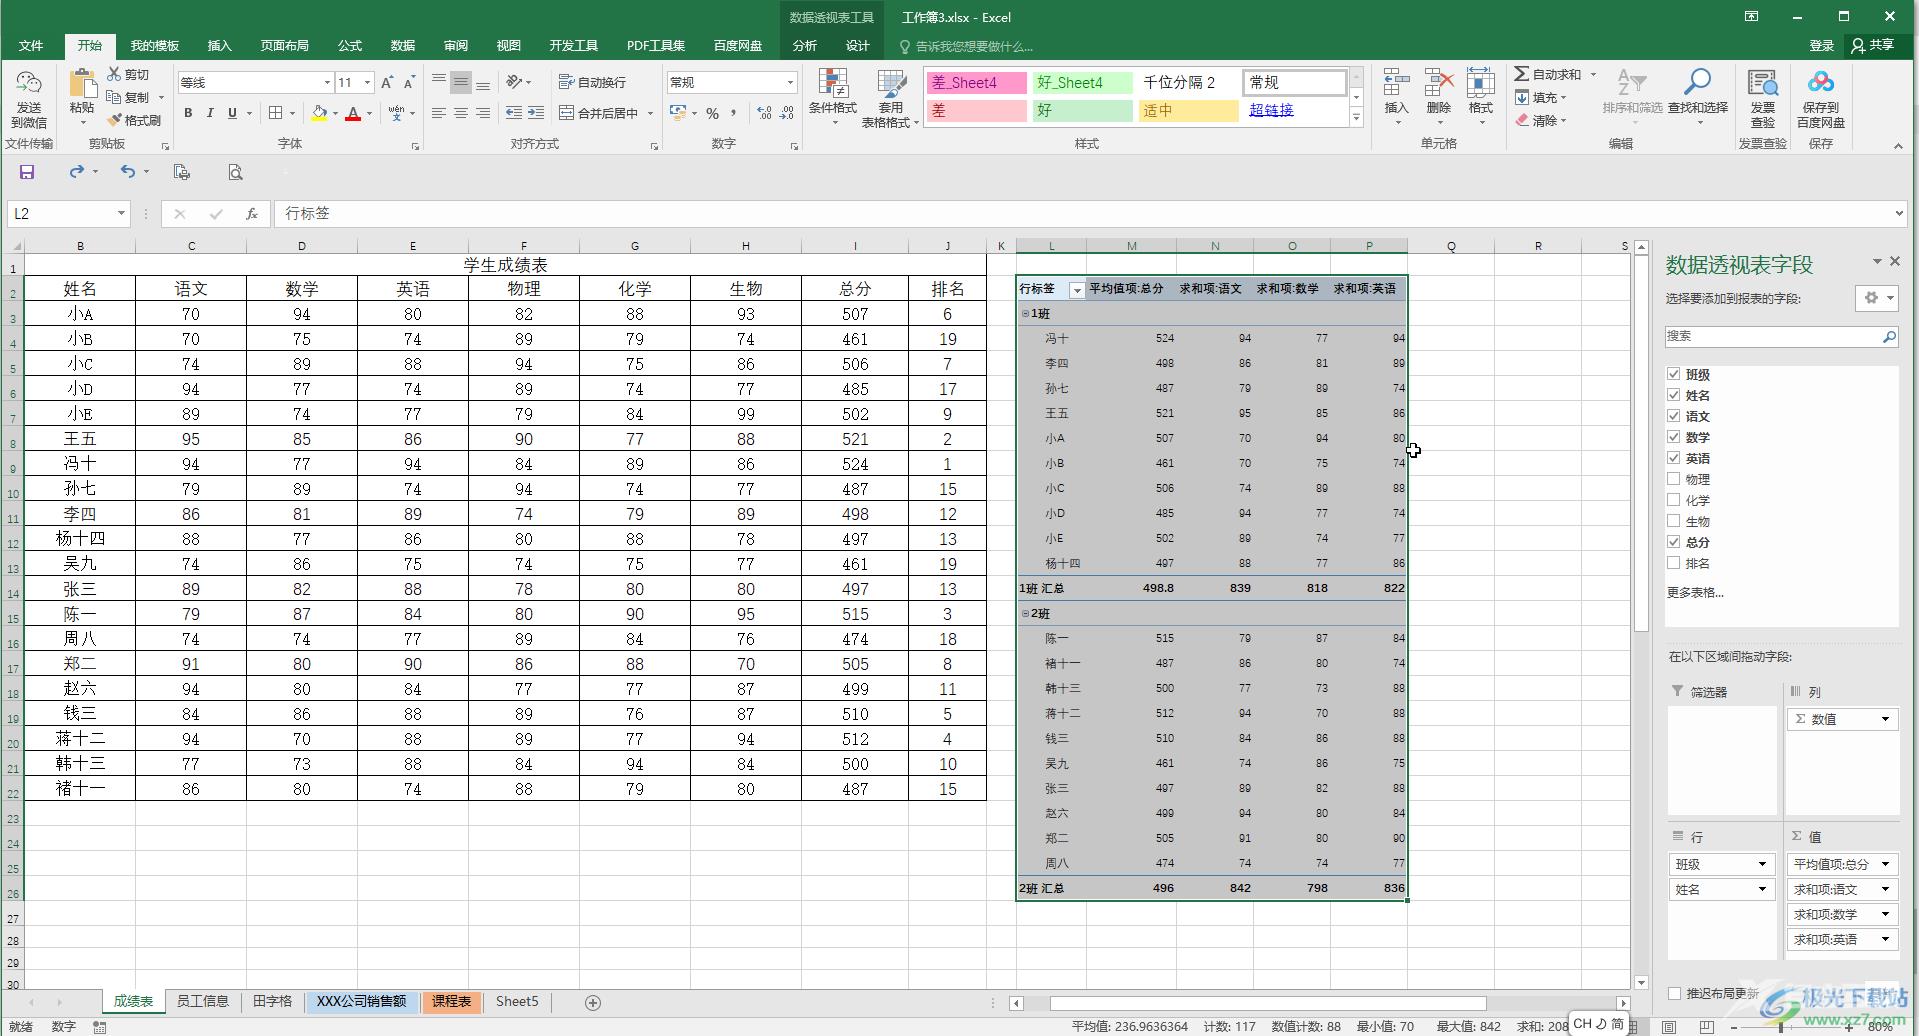This screenshot has width=1919, height=1036.
Task: Open pivot fields panel tools gear dropdown
Action: [x=1877, y=298]
